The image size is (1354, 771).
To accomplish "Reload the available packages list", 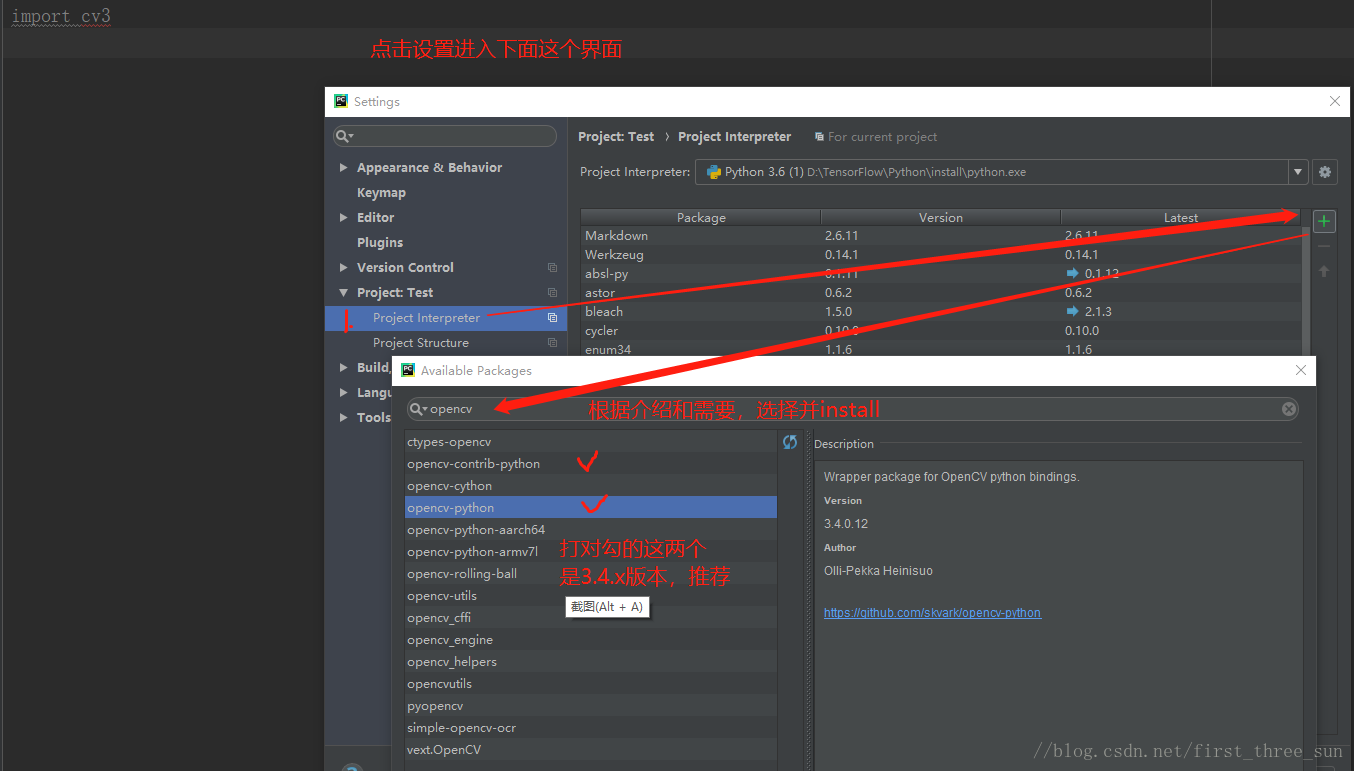I will coord(790,442).
